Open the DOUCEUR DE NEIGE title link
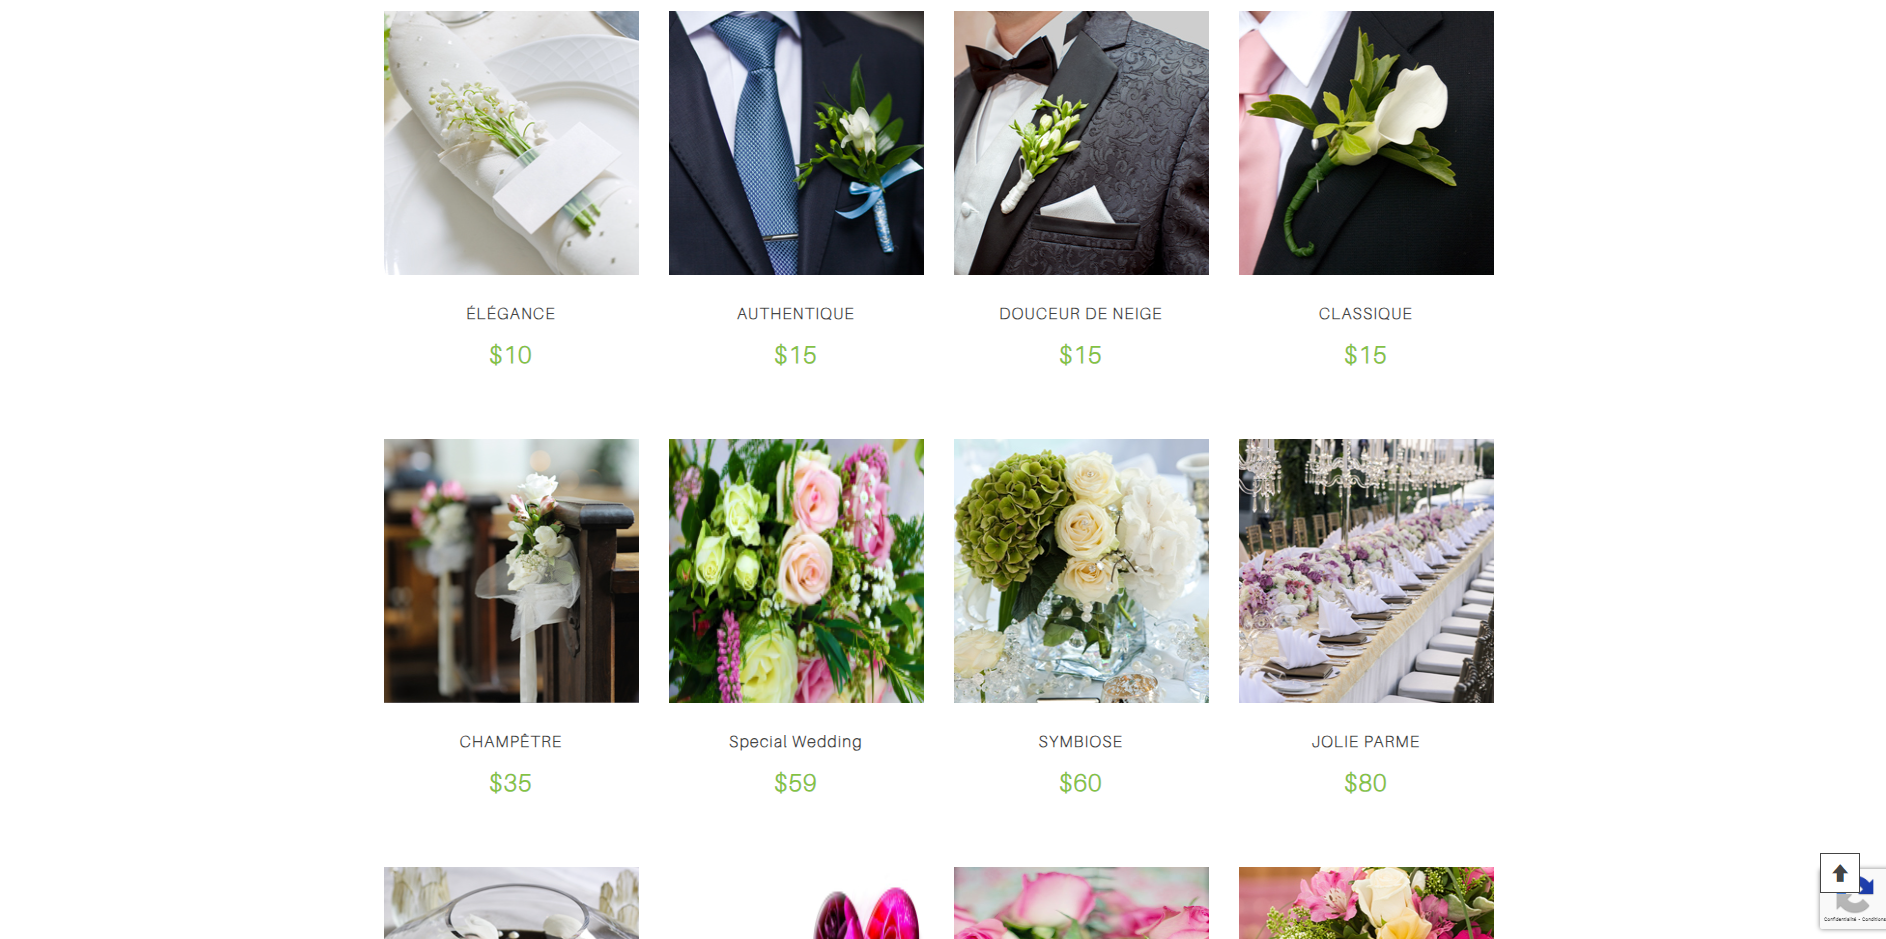The width and height of the screenshot is (1886, 939). pos(1081,314)
